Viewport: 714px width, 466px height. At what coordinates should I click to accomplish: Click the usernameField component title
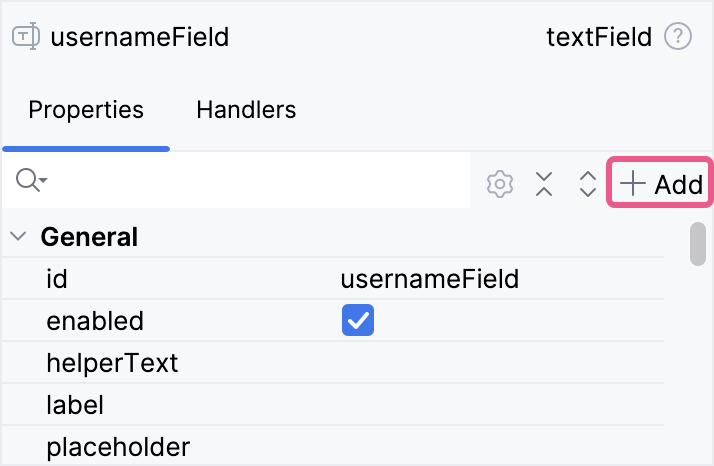(139, 38)
